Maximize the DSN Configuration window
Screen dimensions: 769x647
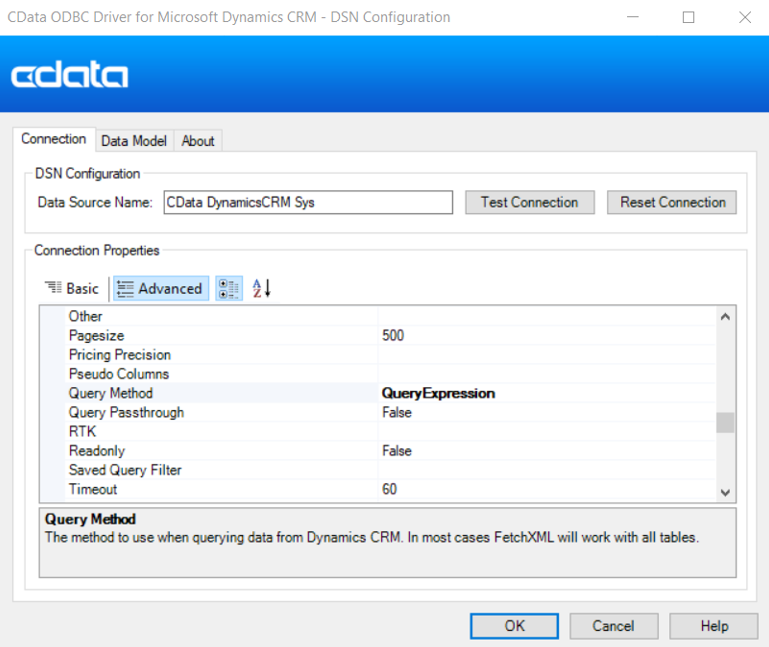689,17
